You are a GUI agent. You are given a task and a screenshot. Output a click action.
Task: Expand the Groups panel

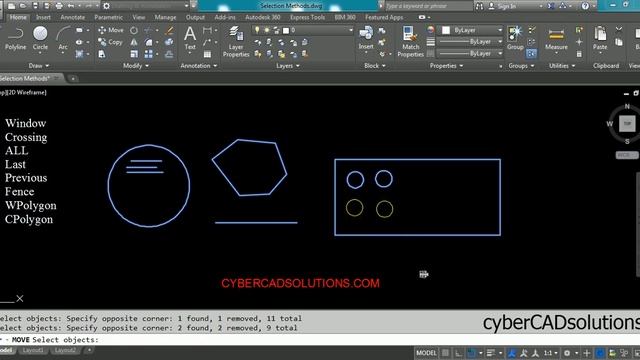(521, 66)
